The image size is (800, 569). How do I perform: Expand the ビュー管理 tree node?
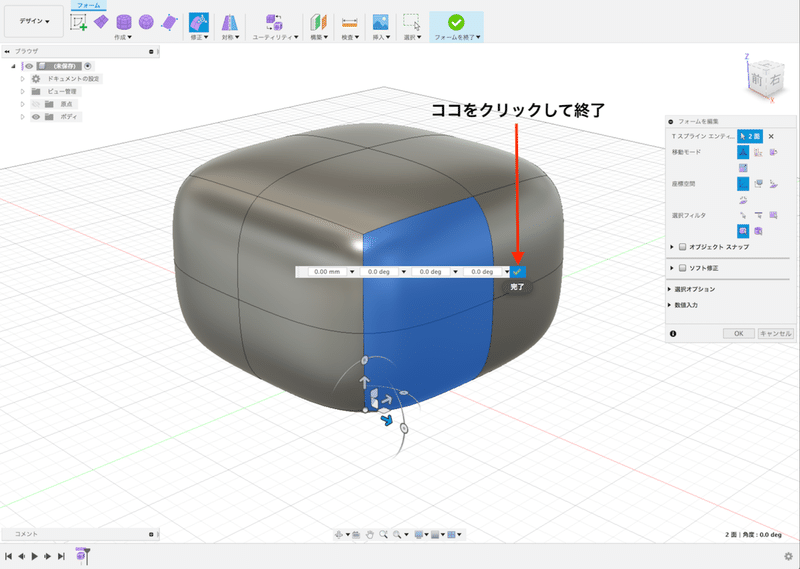point(22,91)
